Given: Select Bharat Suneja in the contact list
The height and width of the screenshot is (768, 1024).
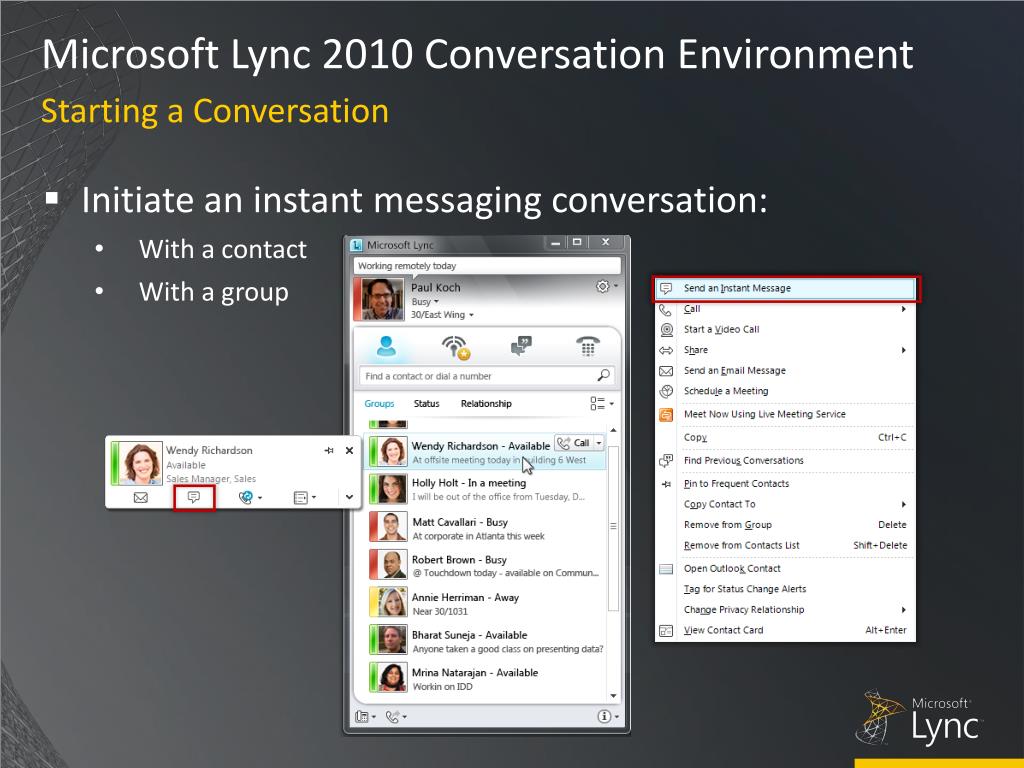Looking at the screenshot, I should 487,641.
